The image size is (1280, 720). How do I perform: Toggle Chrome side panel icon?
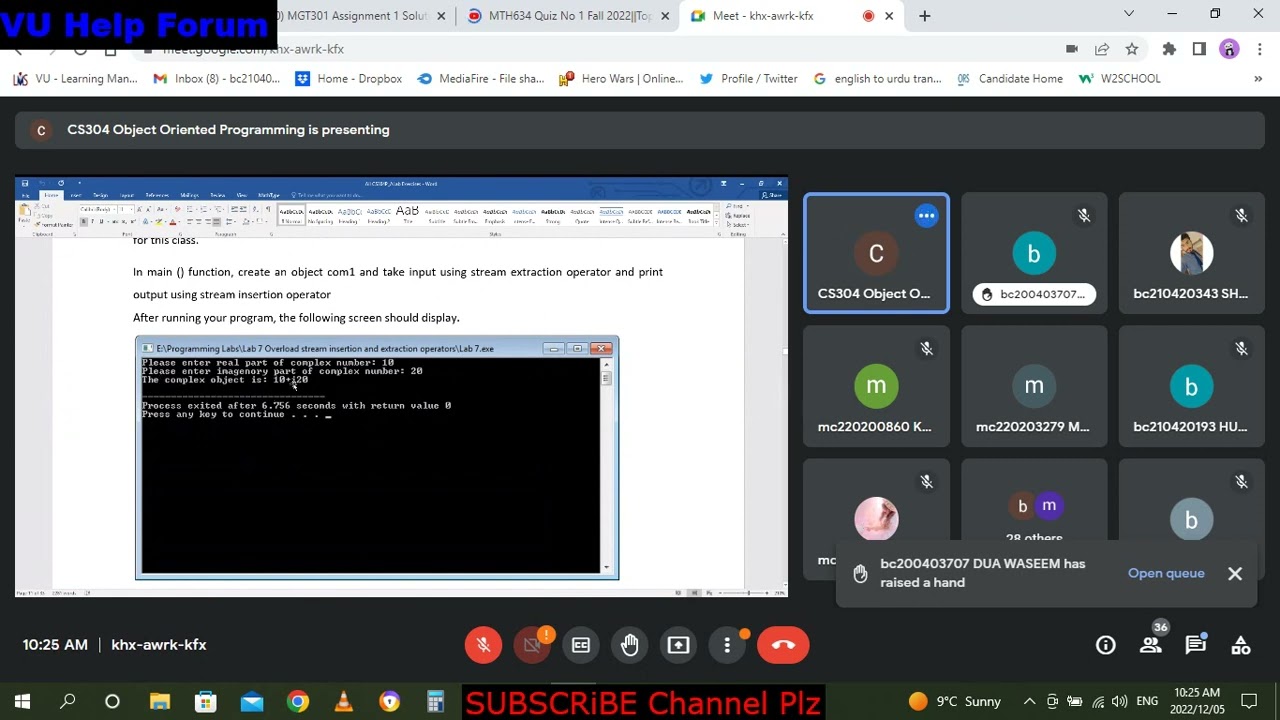pos(1199,49)
